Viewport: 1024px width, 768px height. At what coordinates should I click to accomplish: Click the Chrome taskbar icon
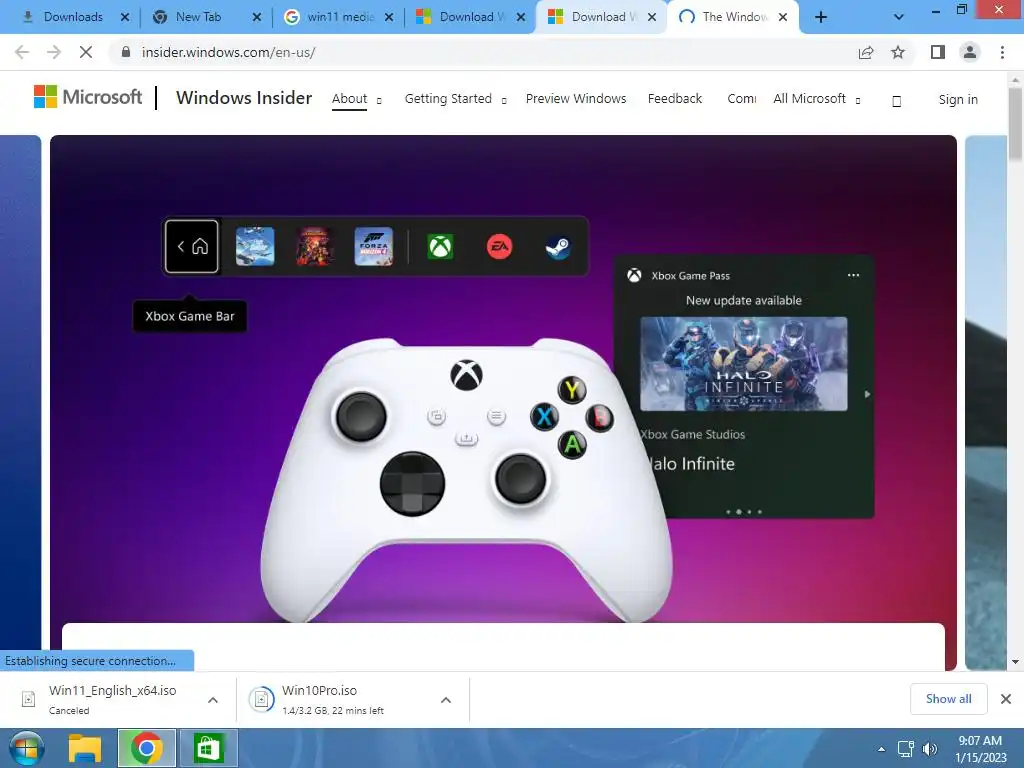[x=146, y=748]
